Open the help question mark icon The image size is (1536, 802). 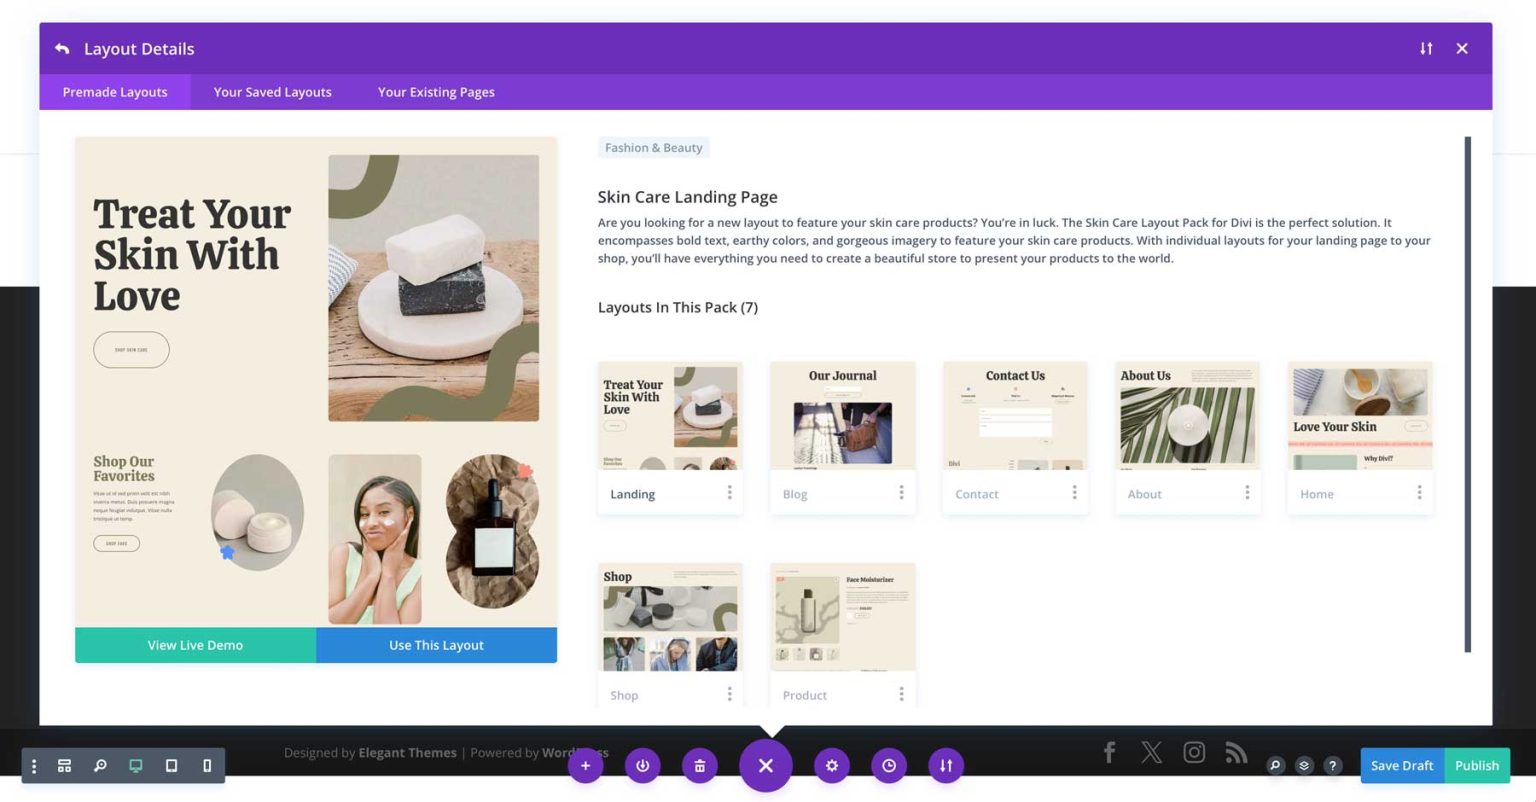[1332, 765]
